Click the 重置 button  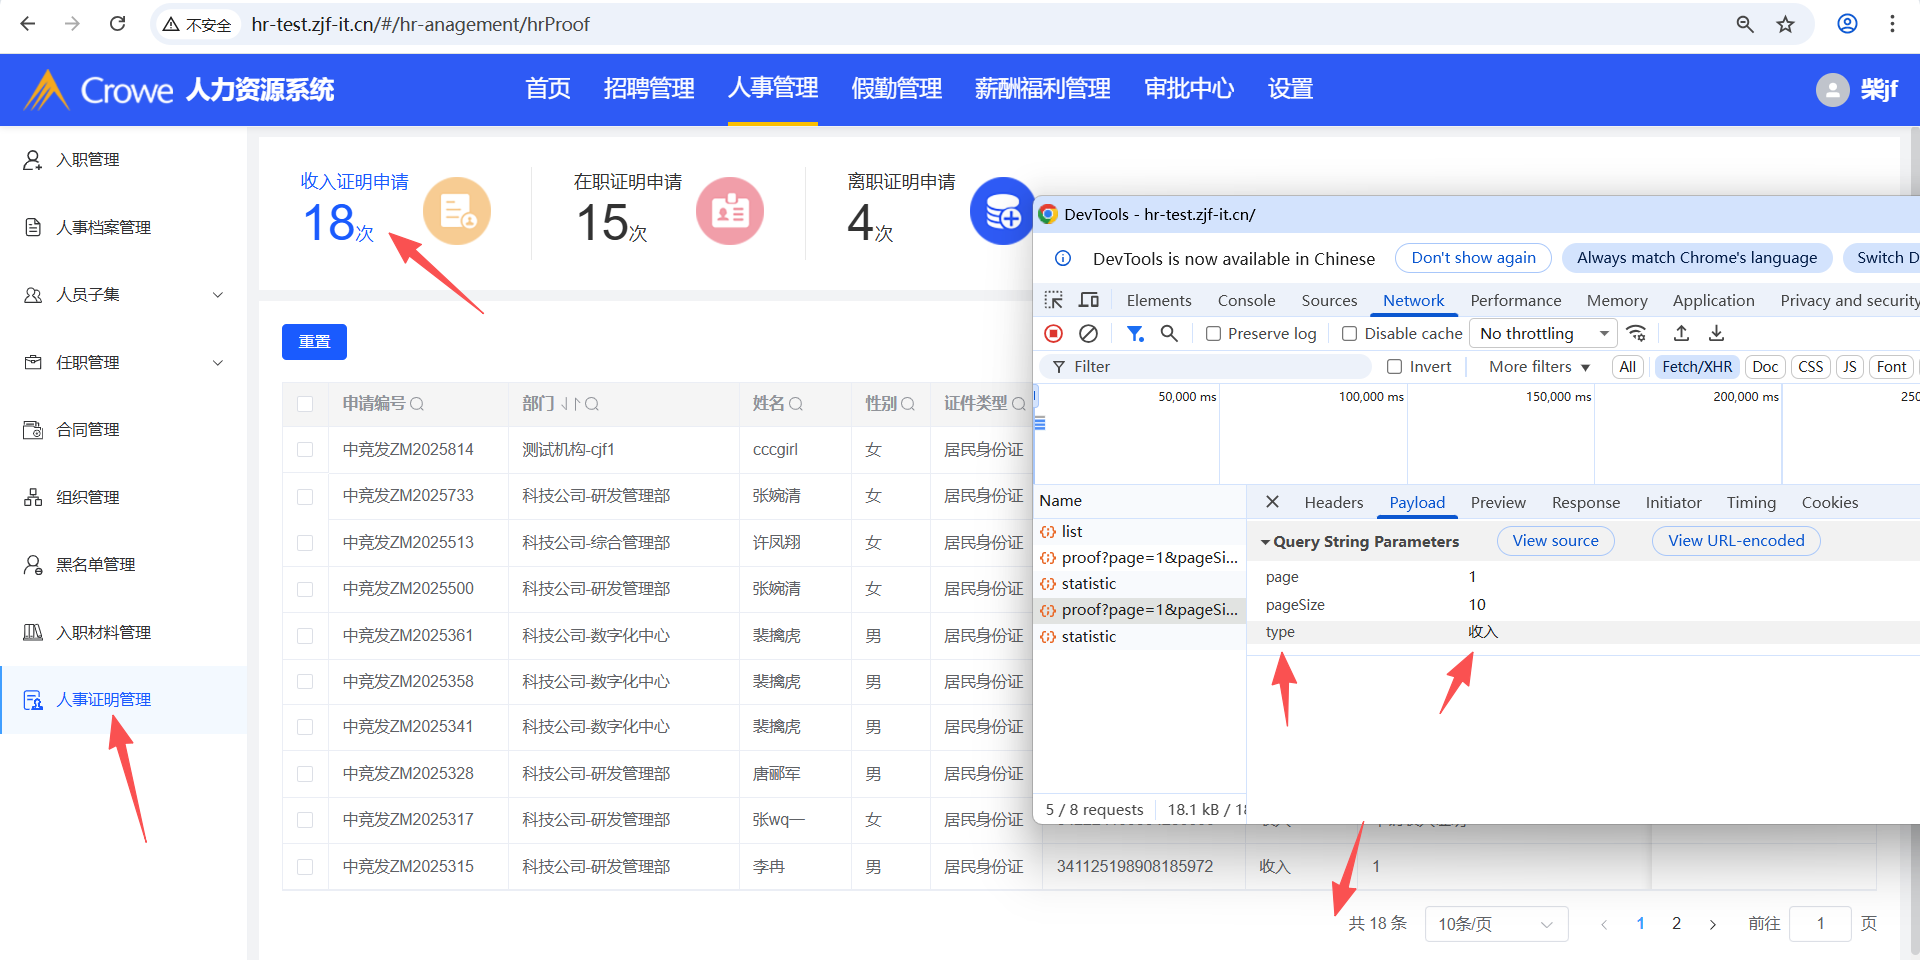(x=314, y=342)
